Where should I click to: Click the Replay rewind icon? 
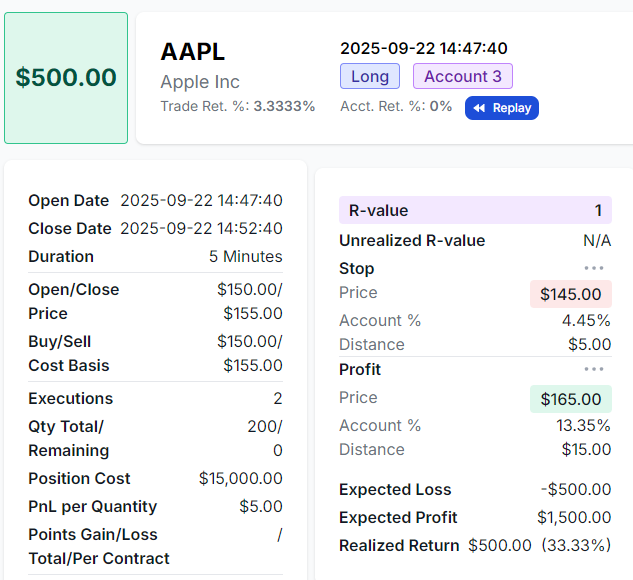point(481,108)
